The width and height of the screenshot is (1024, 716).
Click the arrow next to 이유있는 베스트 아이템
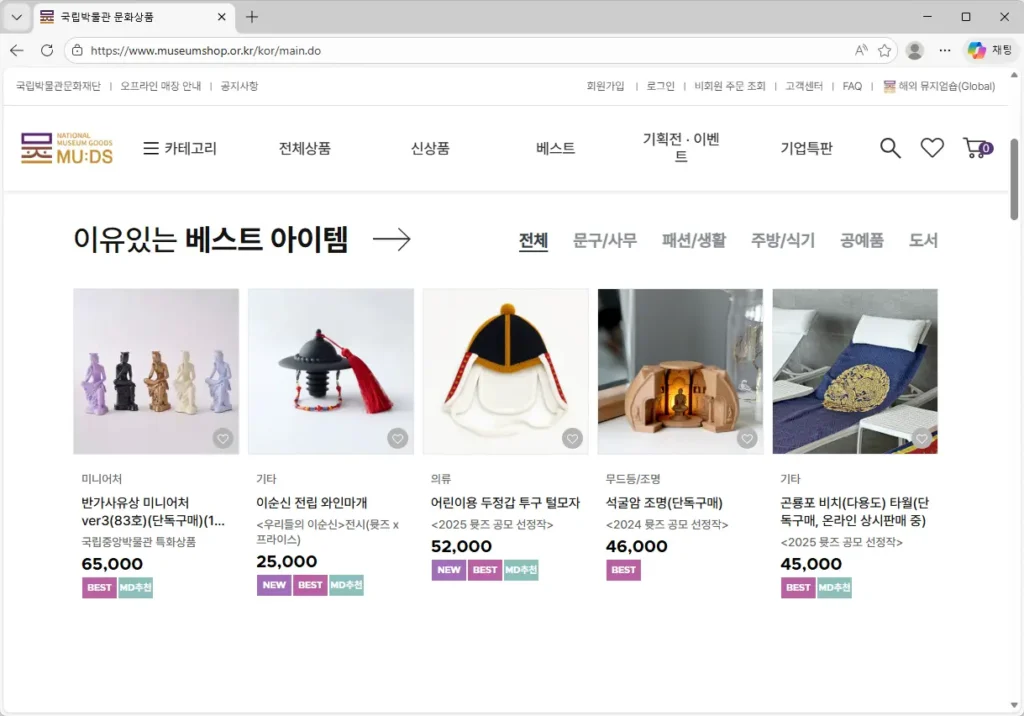pos(391,239)
